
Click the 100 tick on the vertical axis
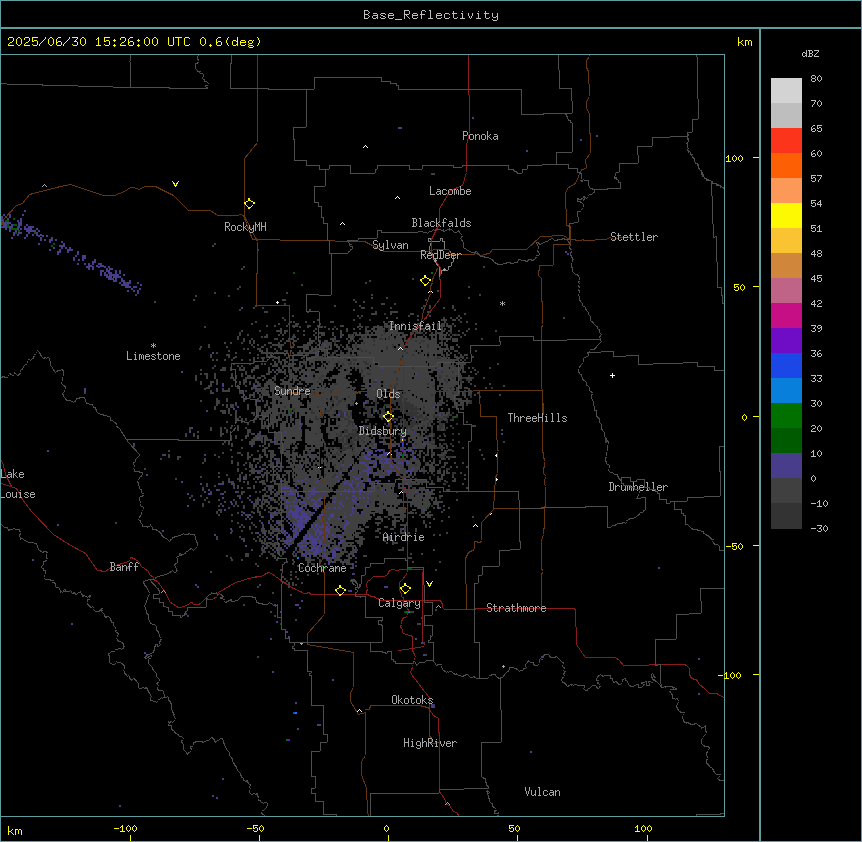734,158
